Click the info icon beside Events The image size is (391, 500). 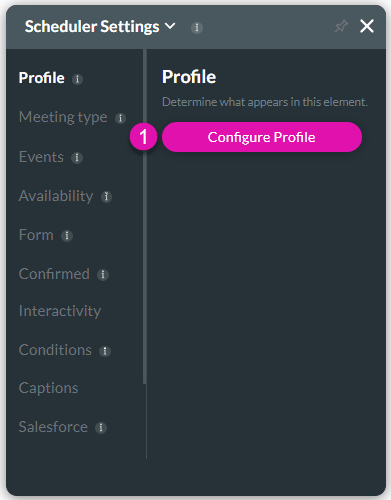tap(77, 157)
